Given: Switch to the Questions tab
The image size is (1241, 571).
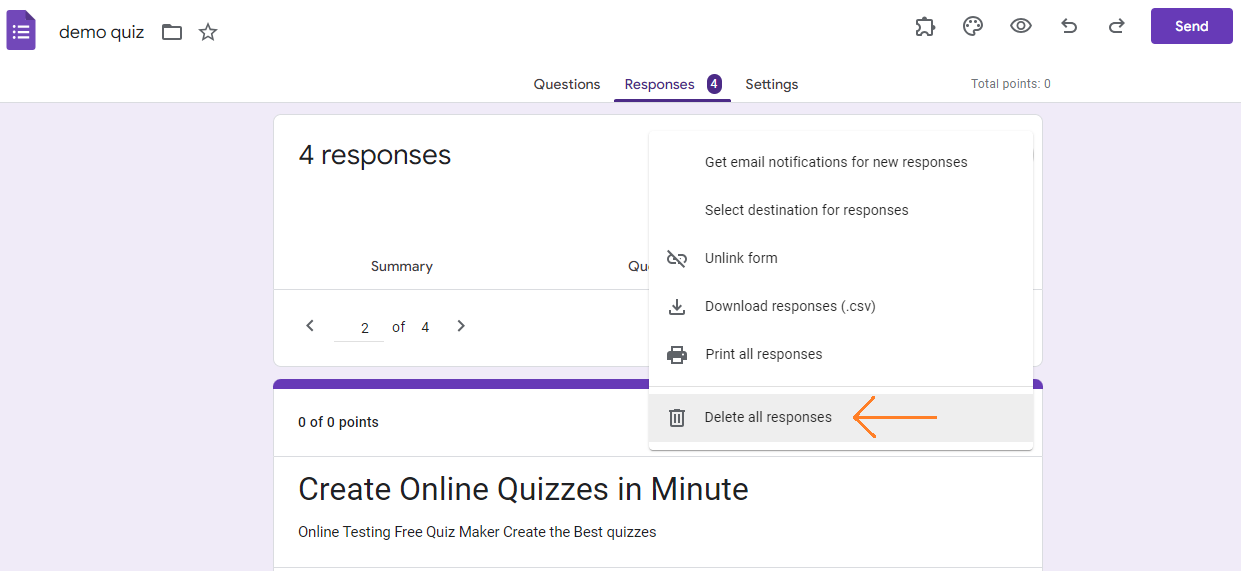Looking at the screenshot, I should [x=566, y=84].
